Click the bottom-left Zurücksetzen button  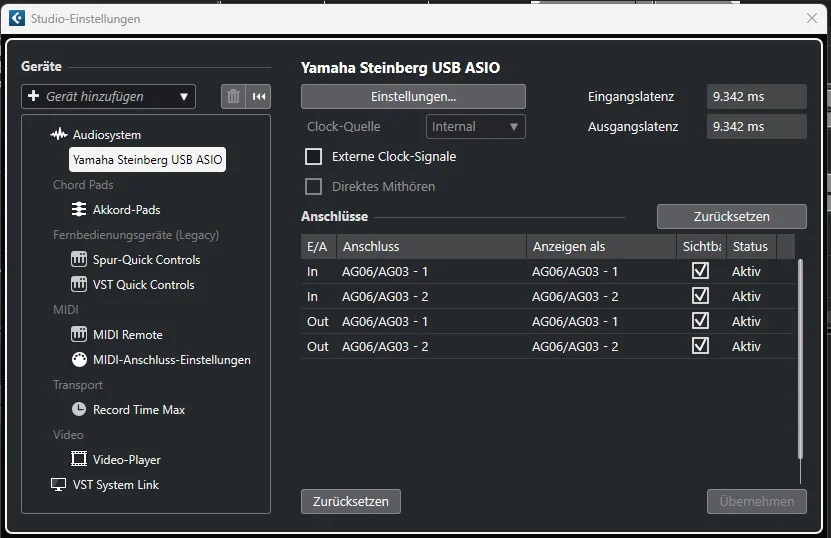[351, 501]
